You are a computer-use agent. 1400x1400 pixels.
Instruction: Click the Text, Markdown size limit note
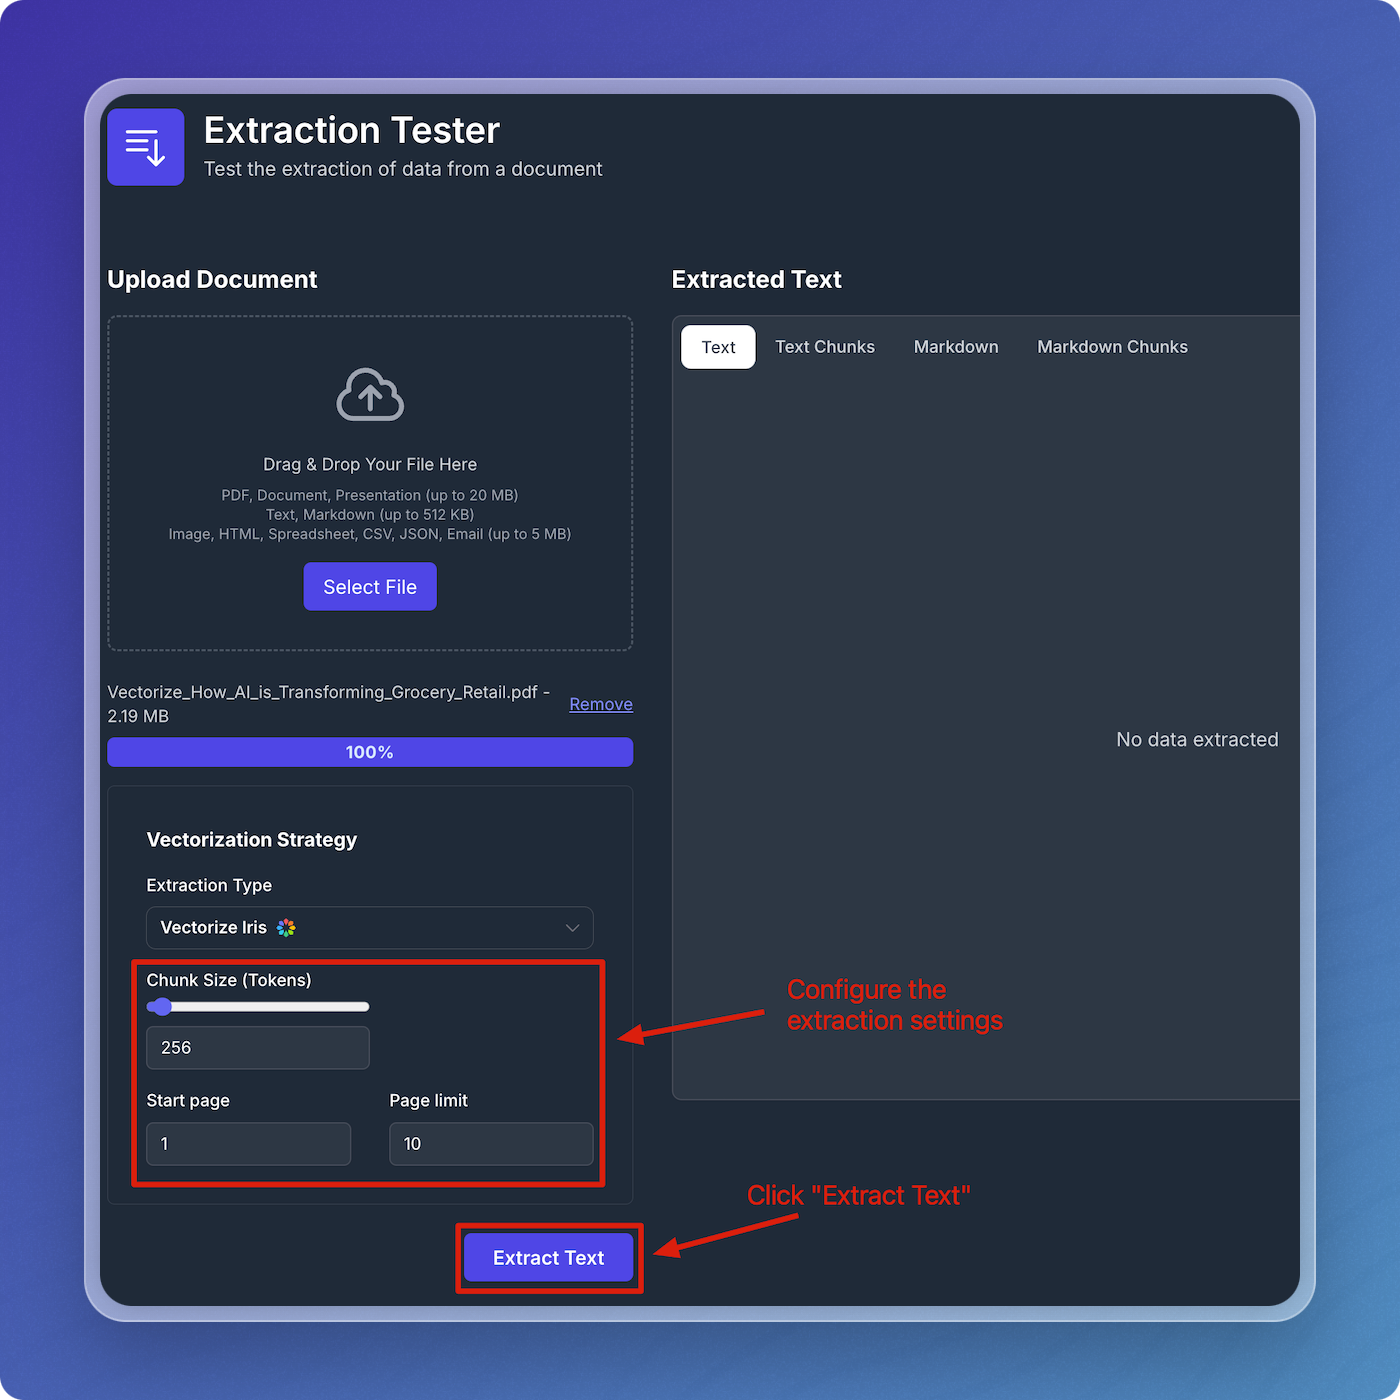point(370,515)
